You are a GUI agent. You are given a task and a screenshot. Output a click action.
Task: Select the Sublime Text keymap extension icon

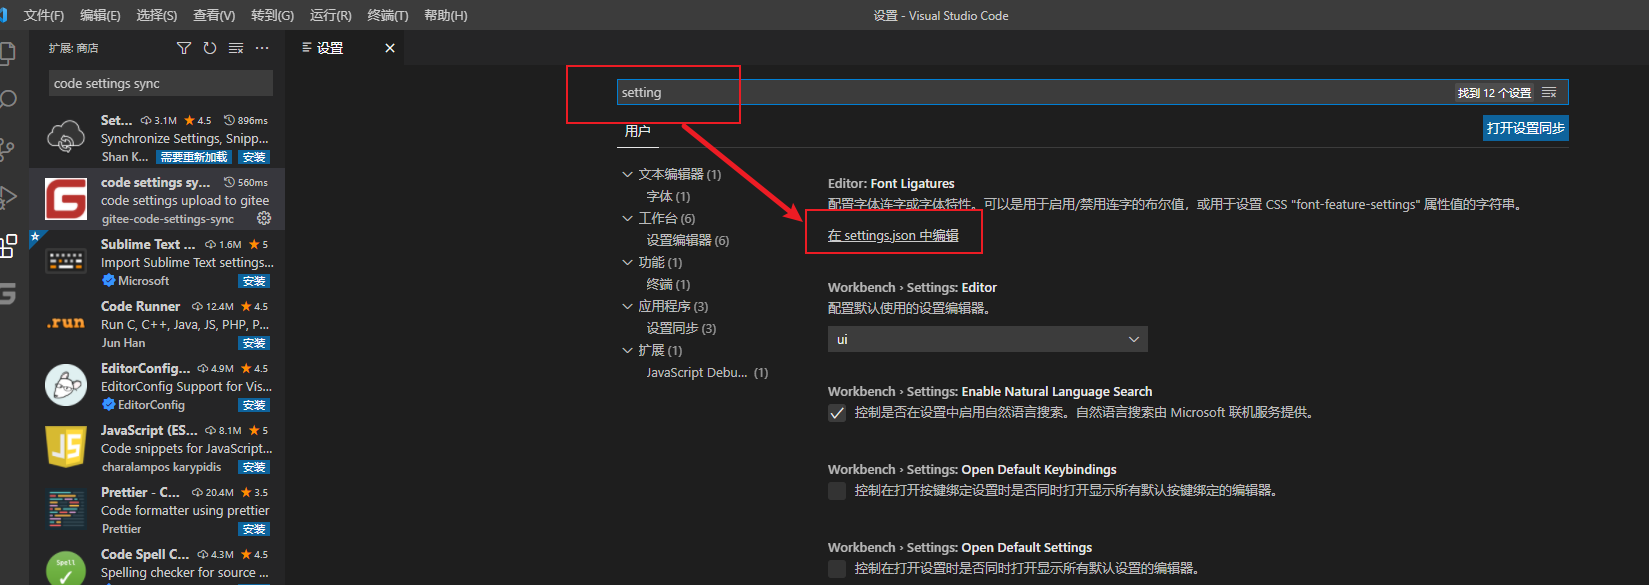[x=66, y=262]
